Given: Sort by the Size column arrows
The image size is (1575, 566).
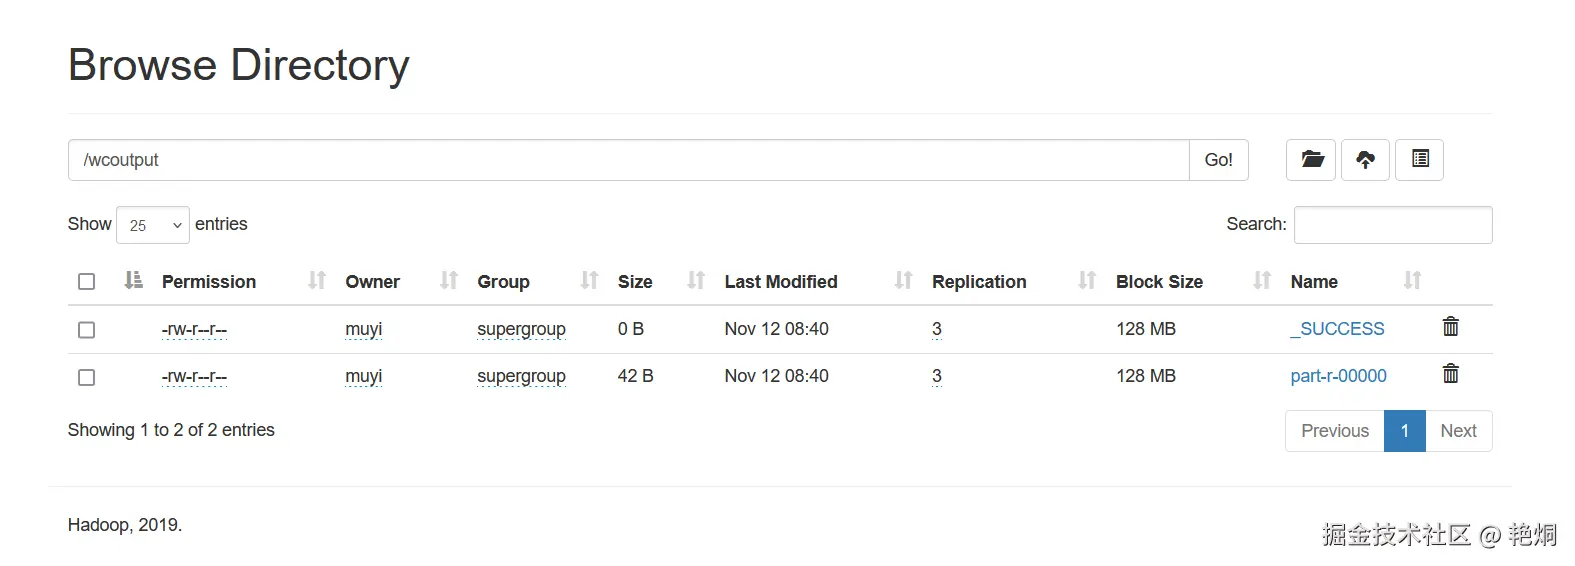Looking at the screenshot, I should pos(696,281).
